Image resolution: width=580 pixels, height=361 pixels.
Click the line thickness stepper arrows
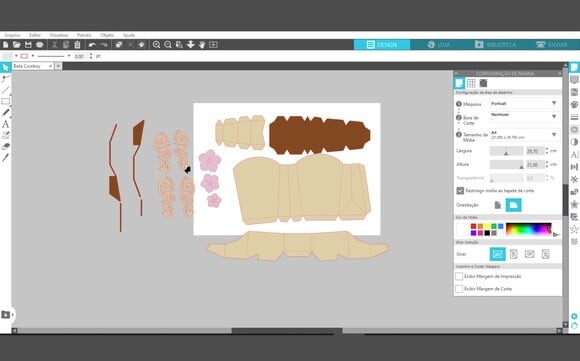(x=91, y=56)
